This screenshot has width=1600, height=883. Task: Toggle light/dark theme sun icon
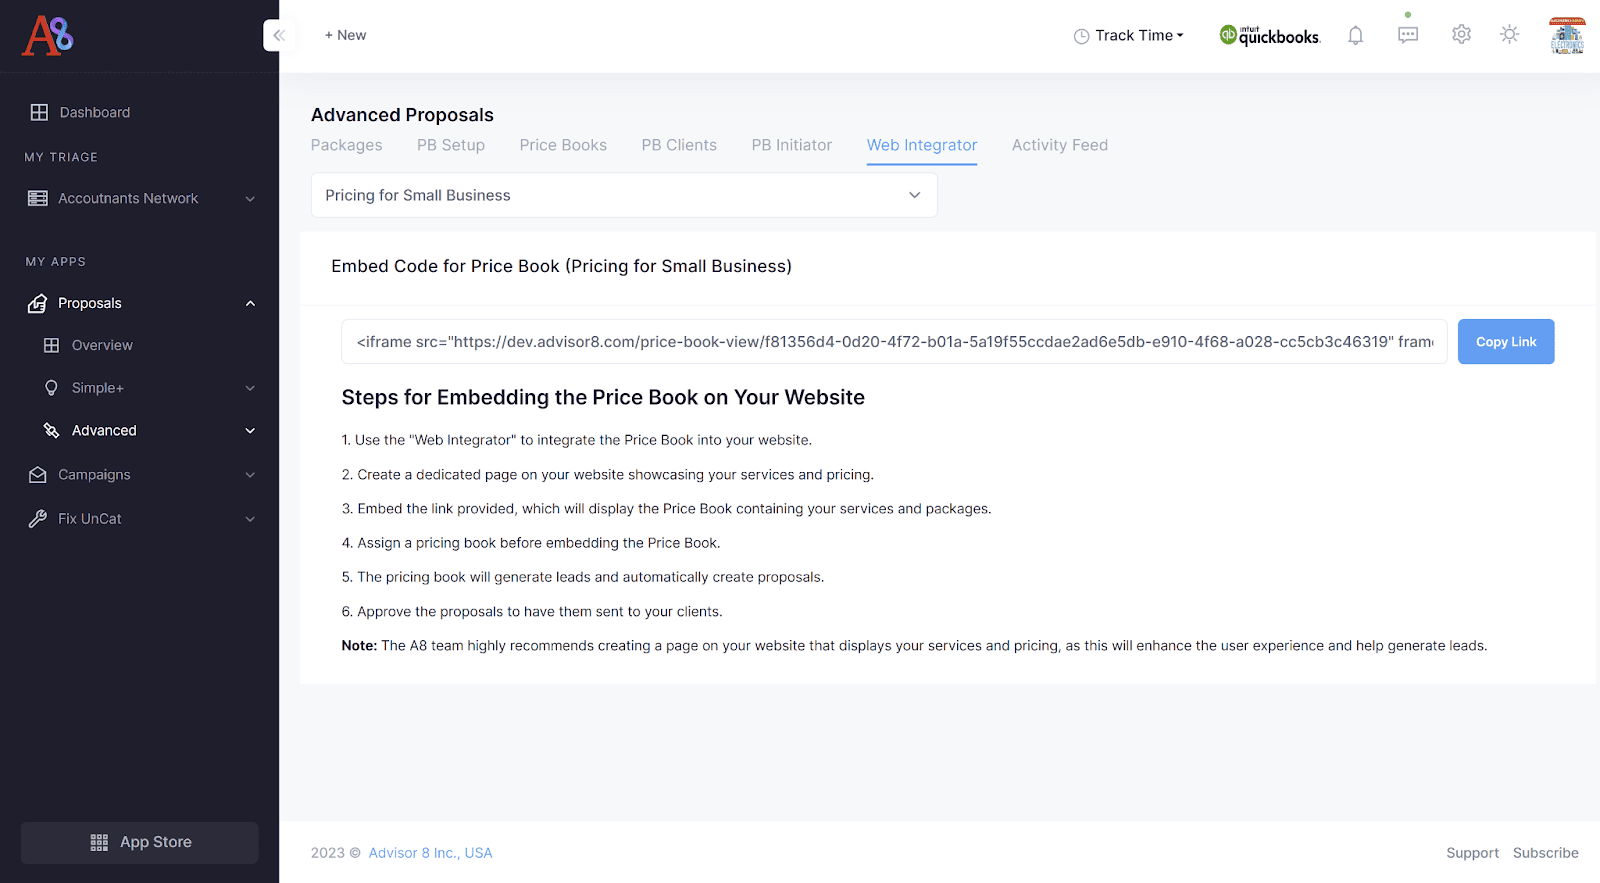[x=1509, y=35]
